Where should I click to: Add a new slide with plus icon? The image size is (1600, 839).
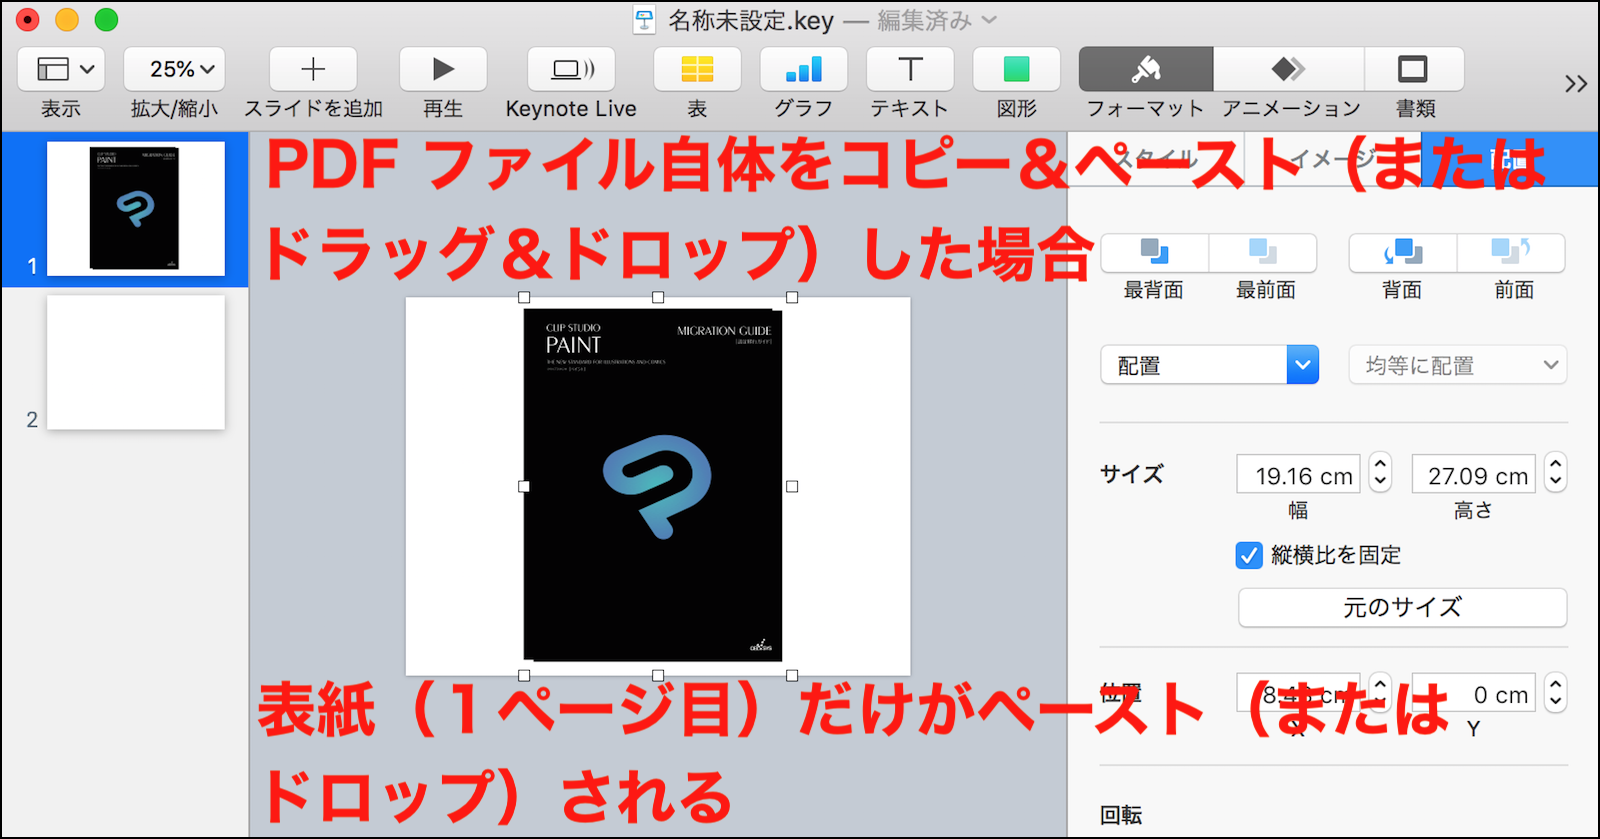(313, 69)
